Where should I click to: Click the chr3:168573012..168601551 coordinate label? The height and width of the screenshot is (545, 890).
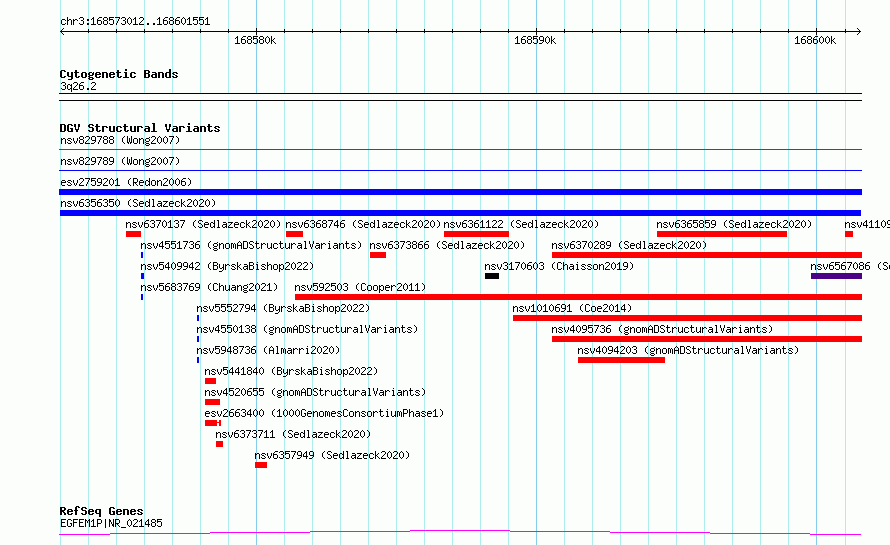click(135, 22)
